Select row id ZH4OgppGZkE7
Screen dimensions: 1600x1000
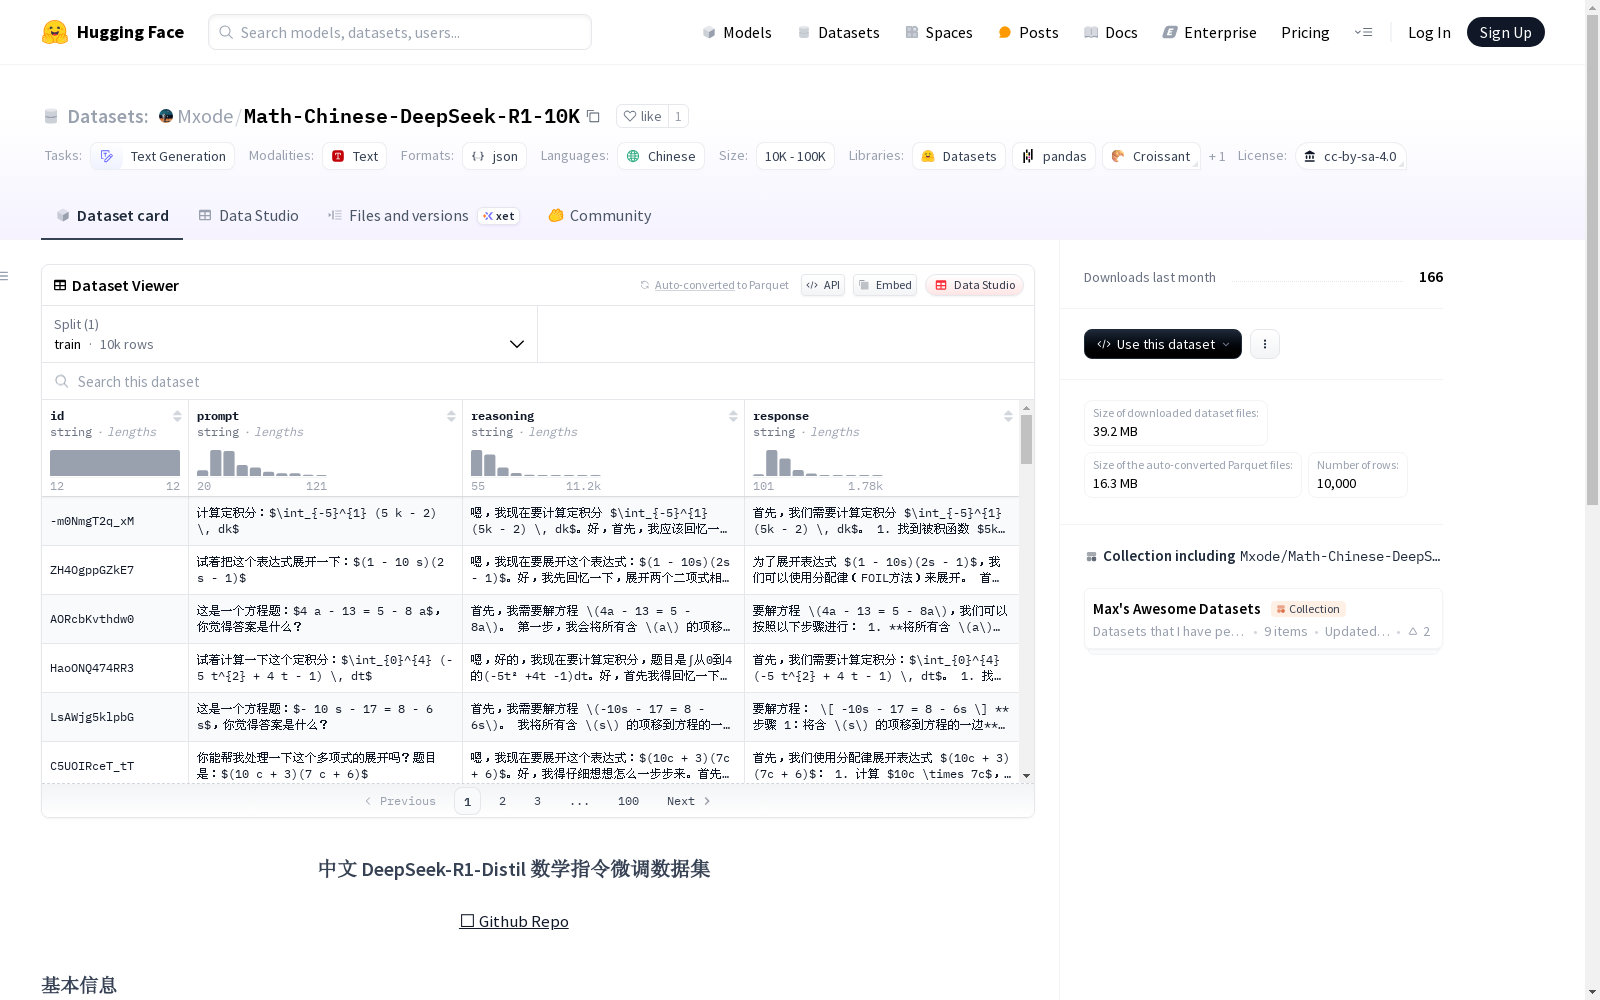92,570
